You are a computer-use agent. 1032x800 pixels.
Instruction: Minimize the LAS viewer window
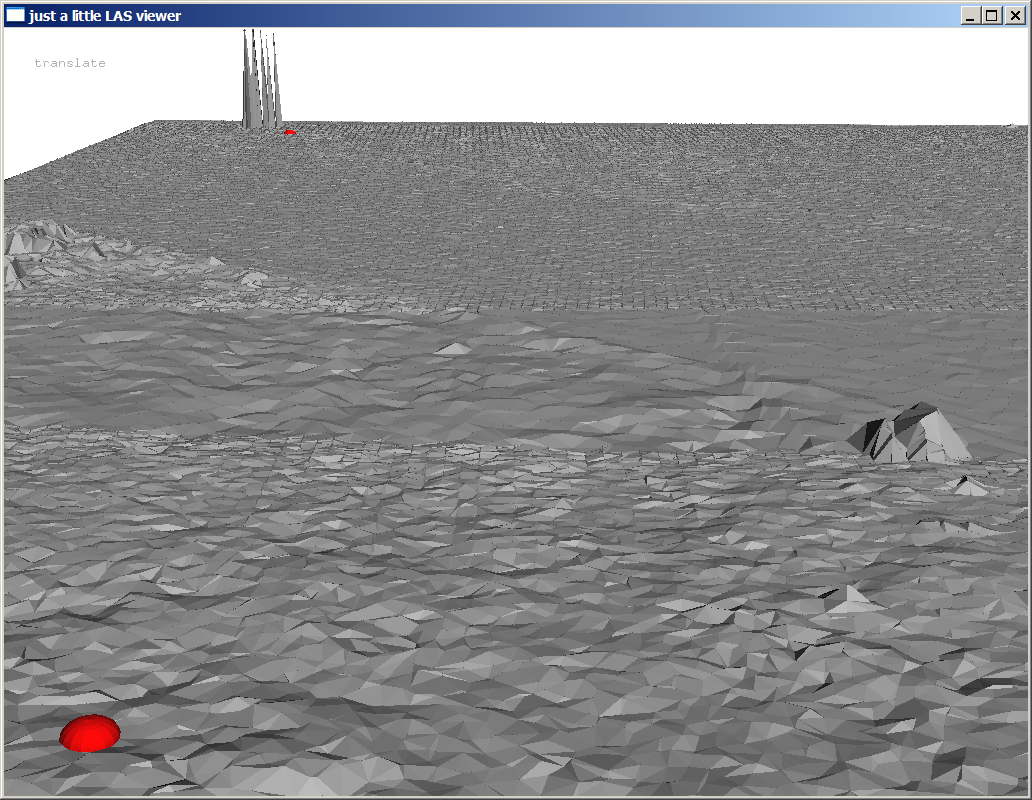pos(970,15)
